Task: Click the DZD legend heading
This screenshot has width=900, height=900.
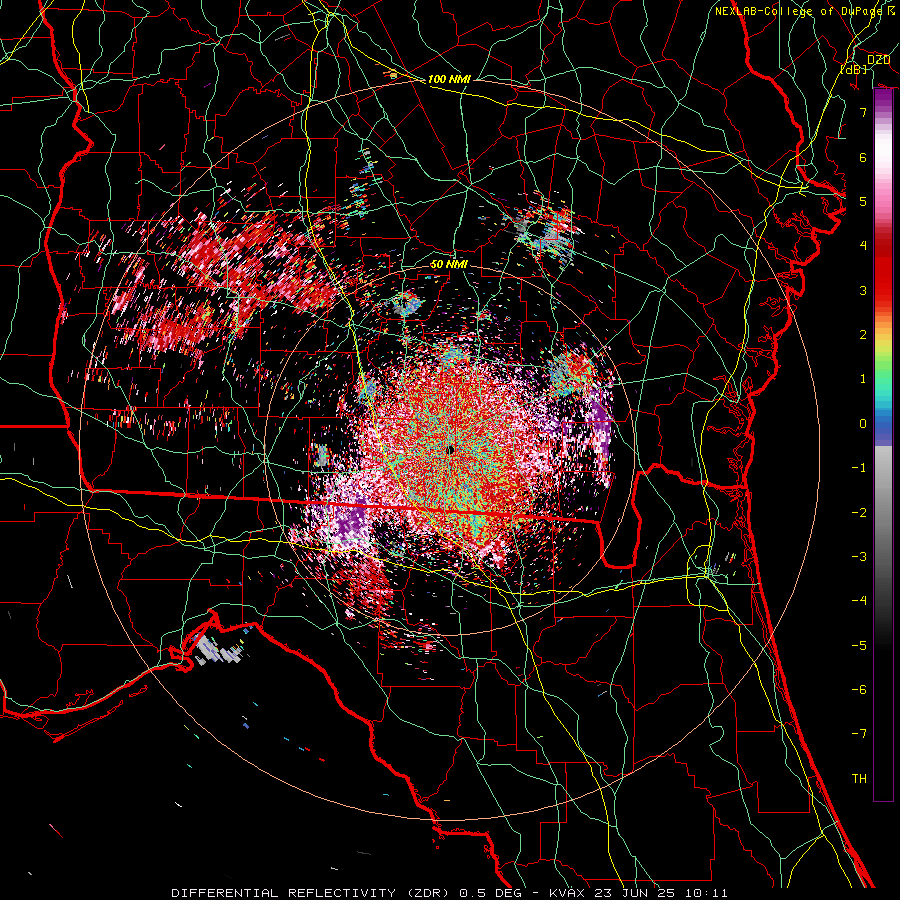Action: click(x=878, y=60)
